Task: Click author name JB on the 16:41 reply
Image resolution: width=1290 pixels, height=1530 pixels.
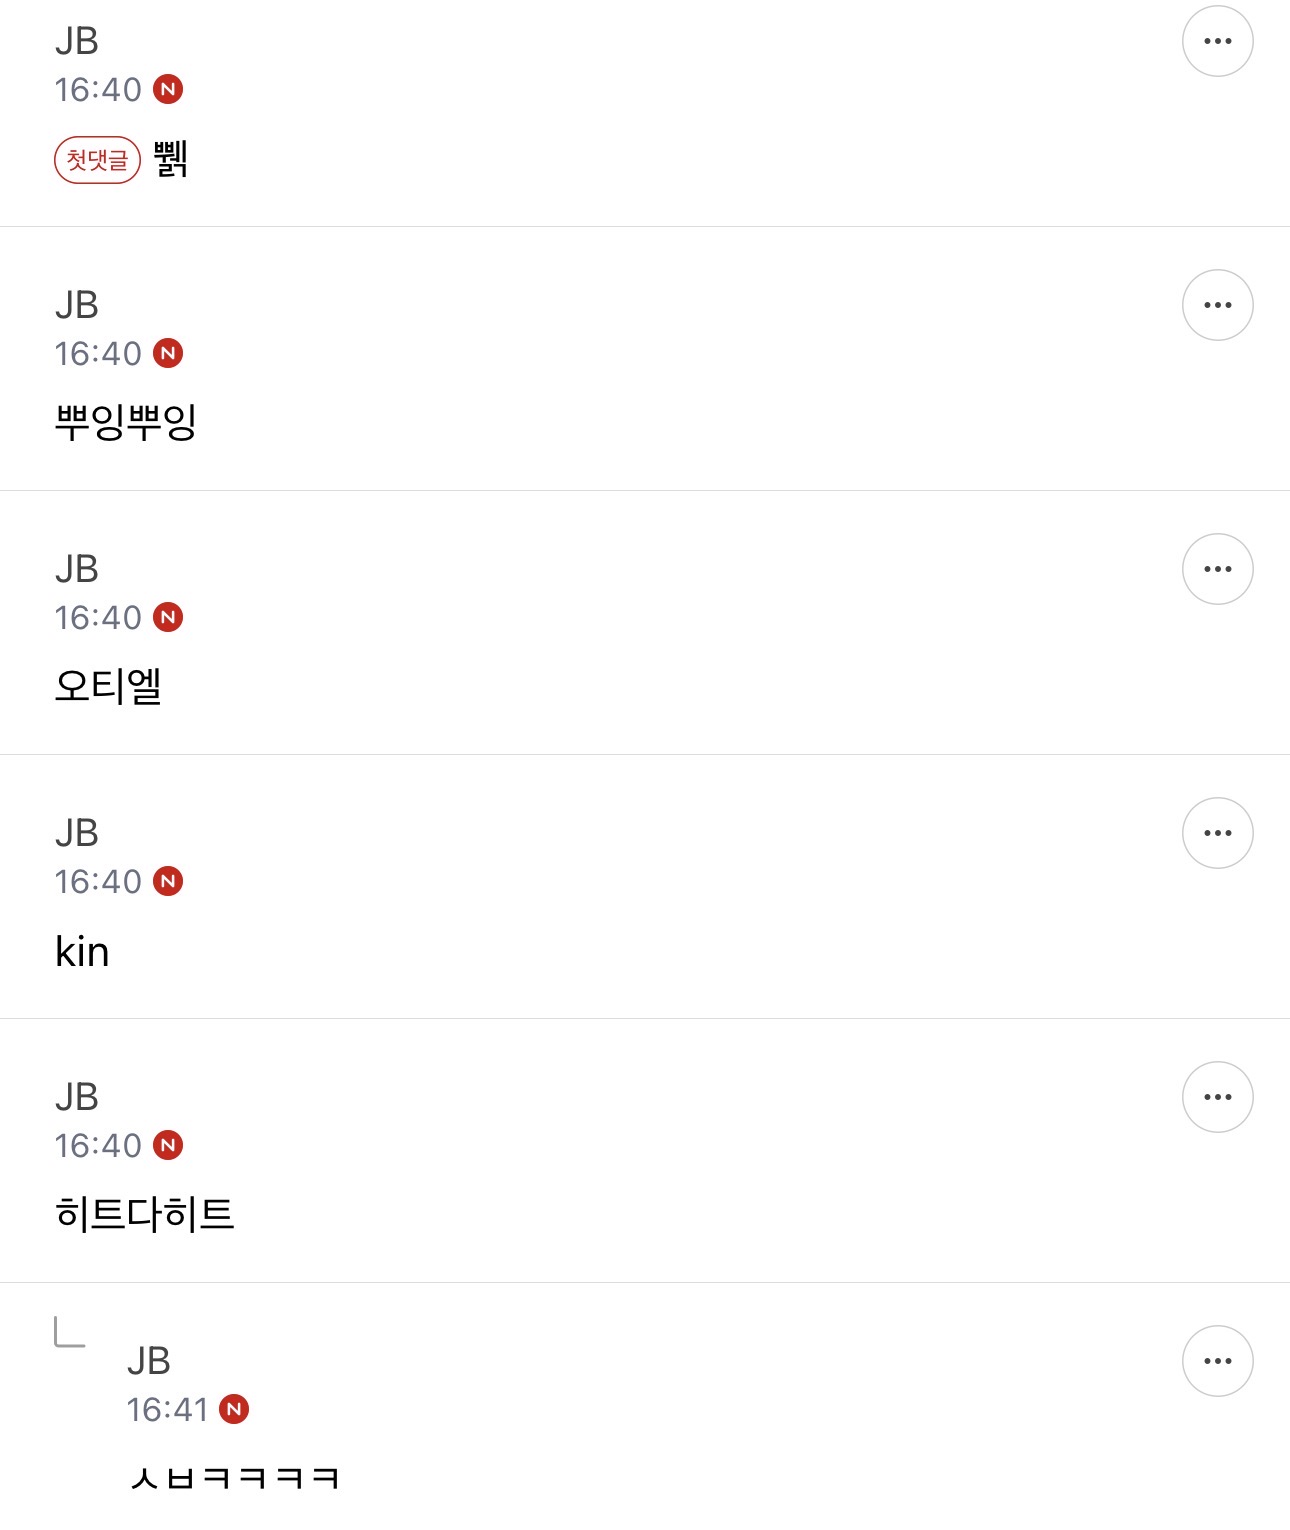Action: pos(149,1361)
